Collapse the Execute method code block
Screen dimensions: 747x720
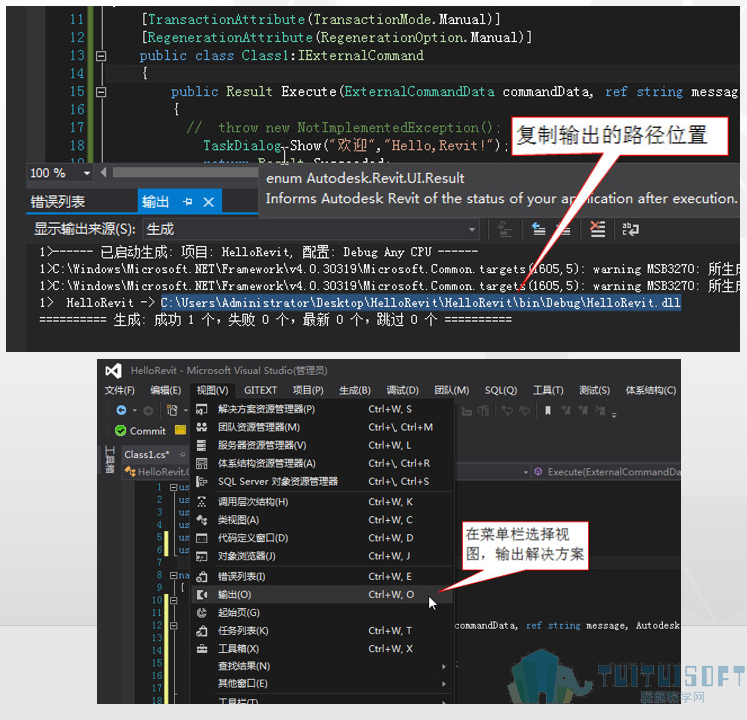[101, 92]
